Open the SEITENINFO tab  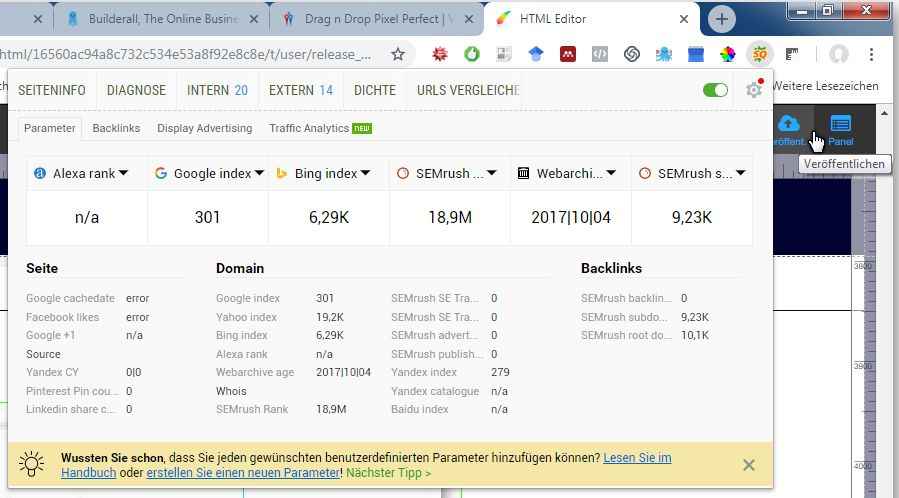(x=52, y=90)
